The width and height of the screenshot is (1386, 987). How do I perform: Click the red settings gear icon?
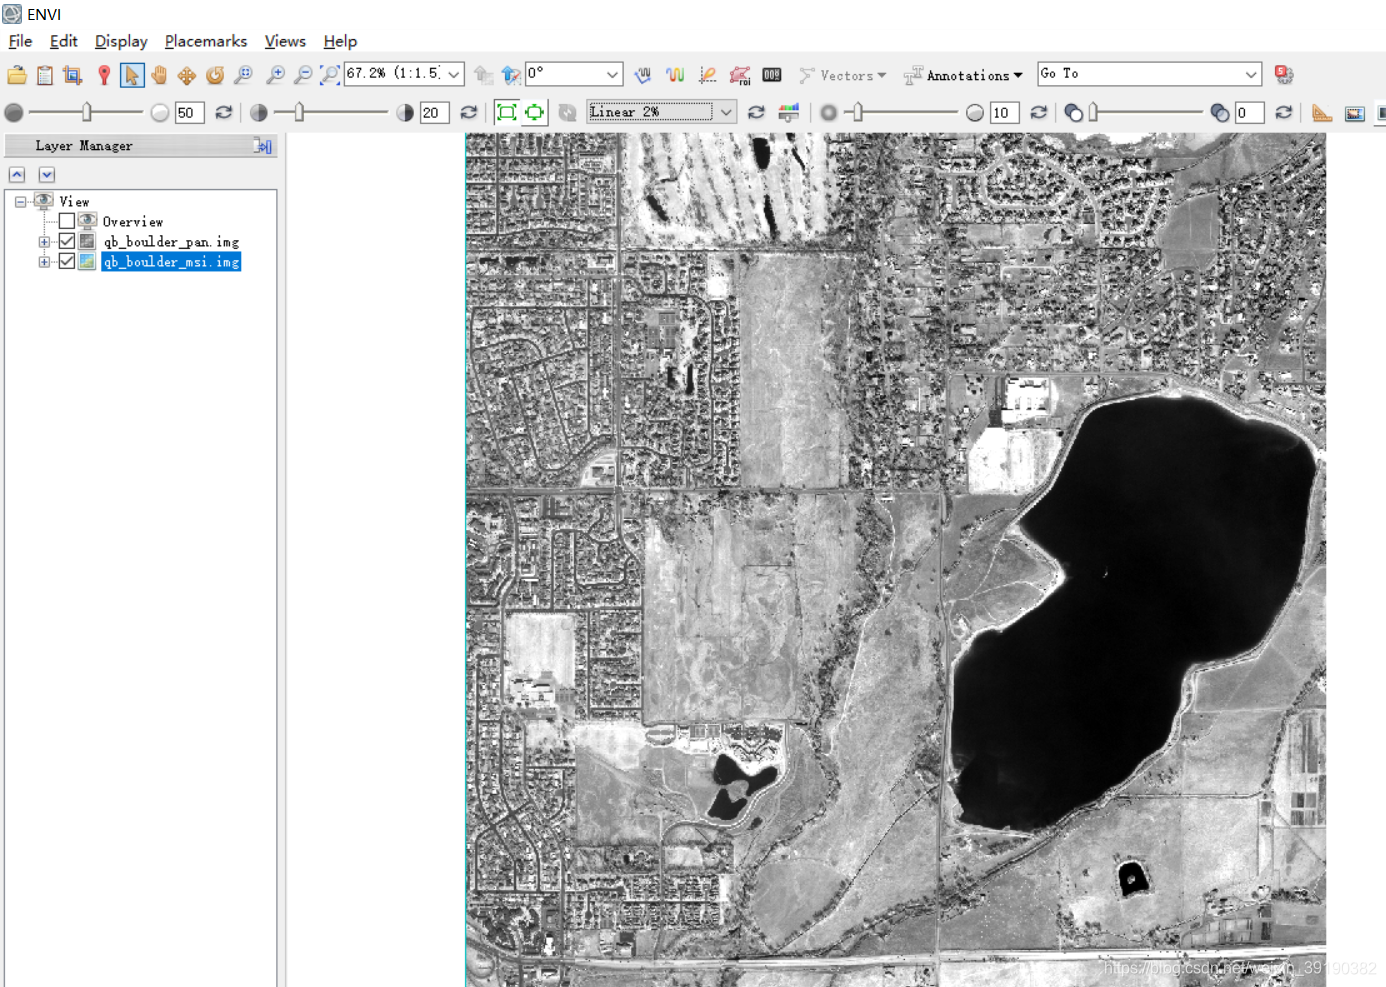[x=1284, y=75]
